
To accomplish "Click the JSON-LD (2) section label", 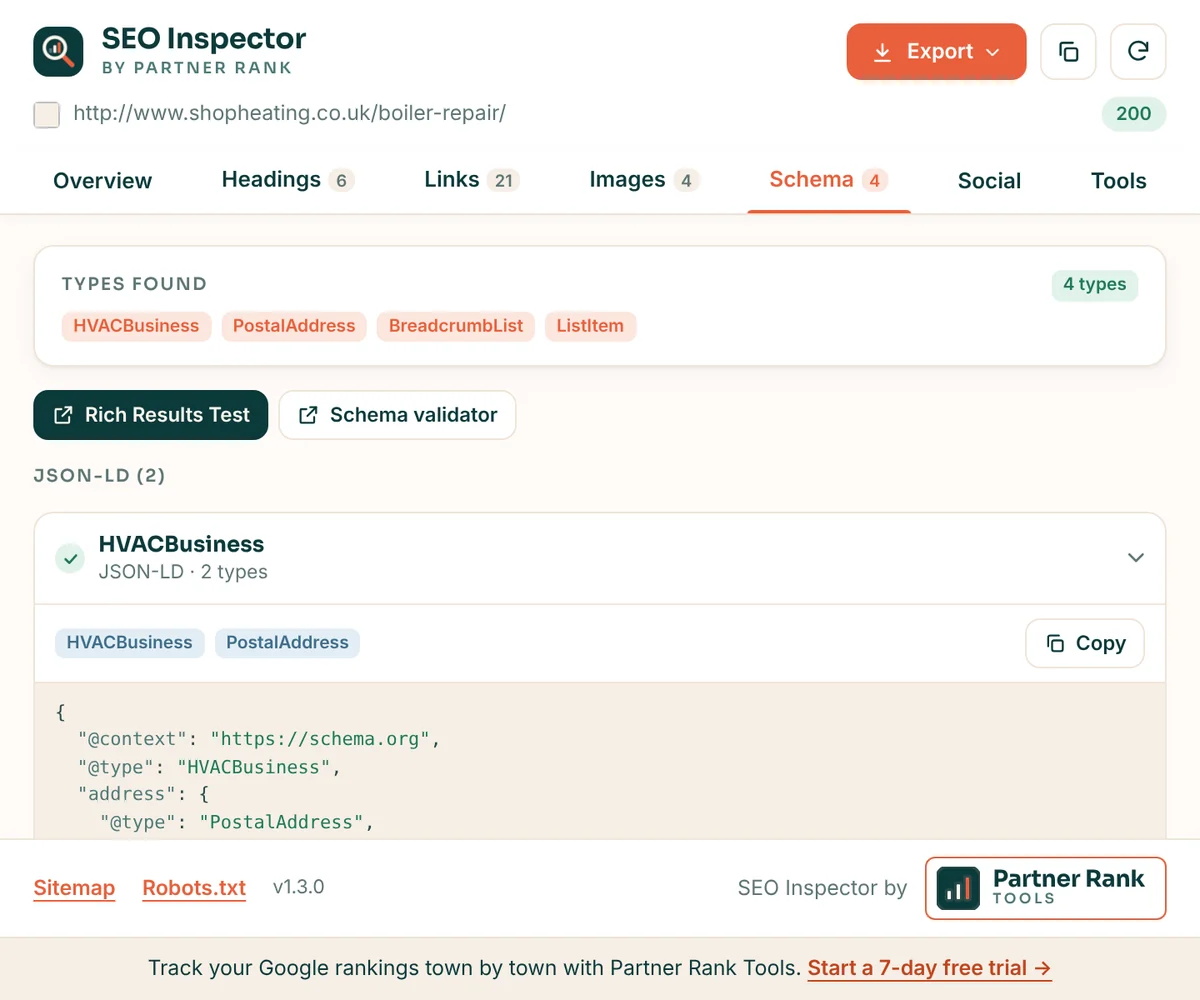I will point(99,476).
